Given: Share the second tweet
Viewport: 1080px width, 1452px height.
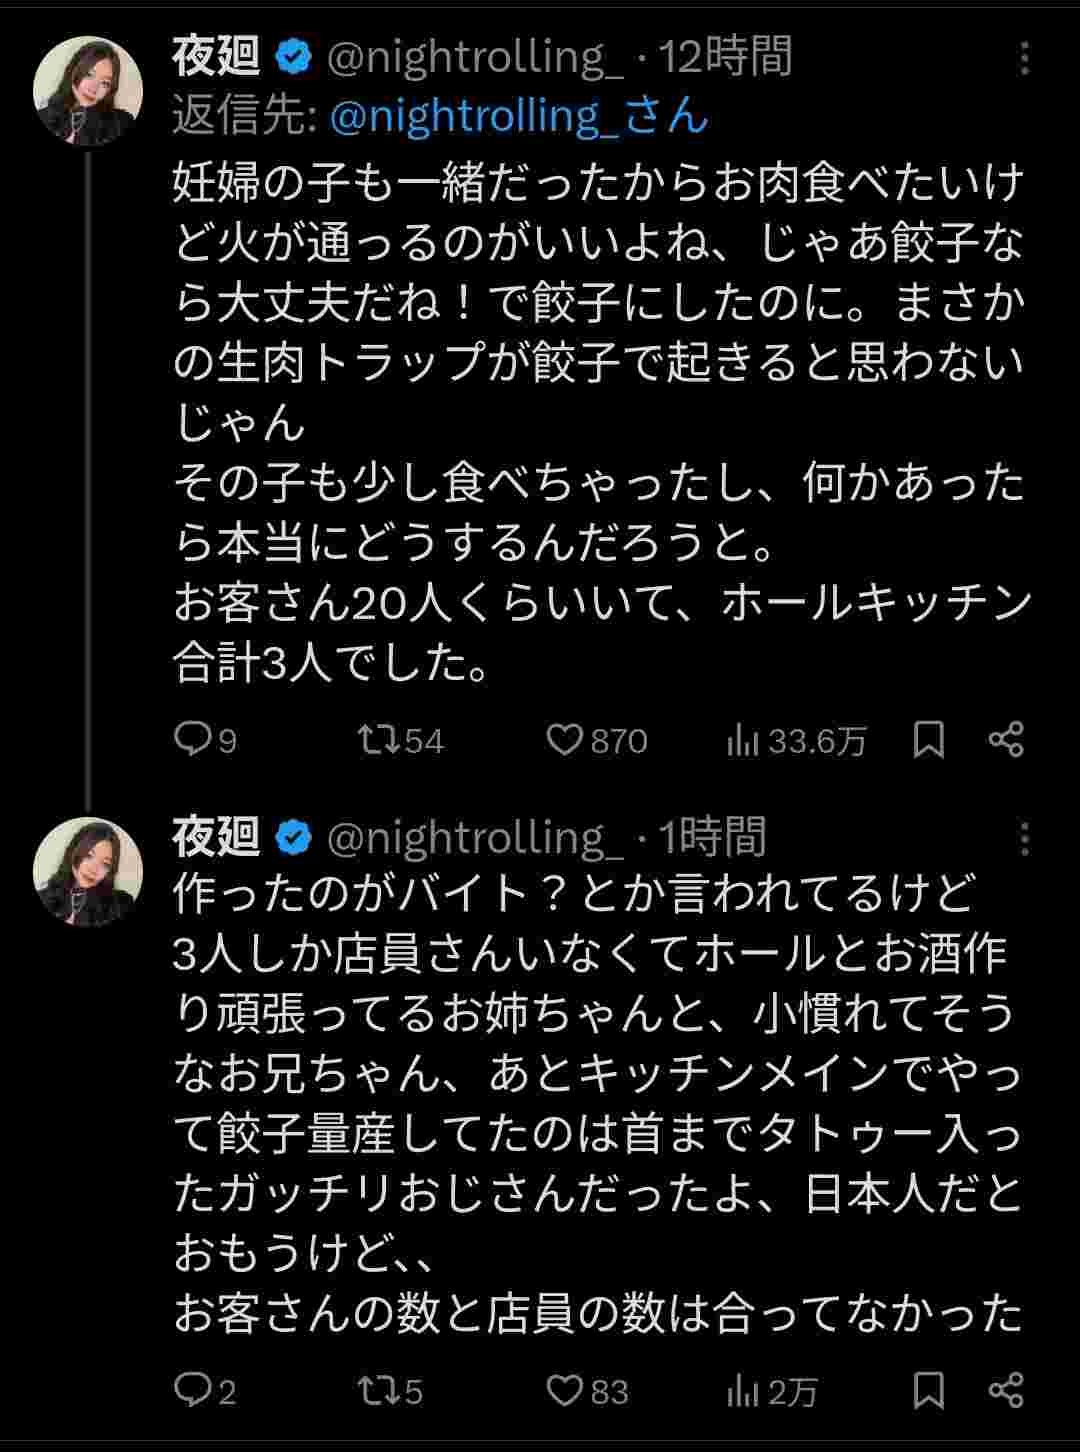Looking at the screenshot, I should (1006, 1390).
